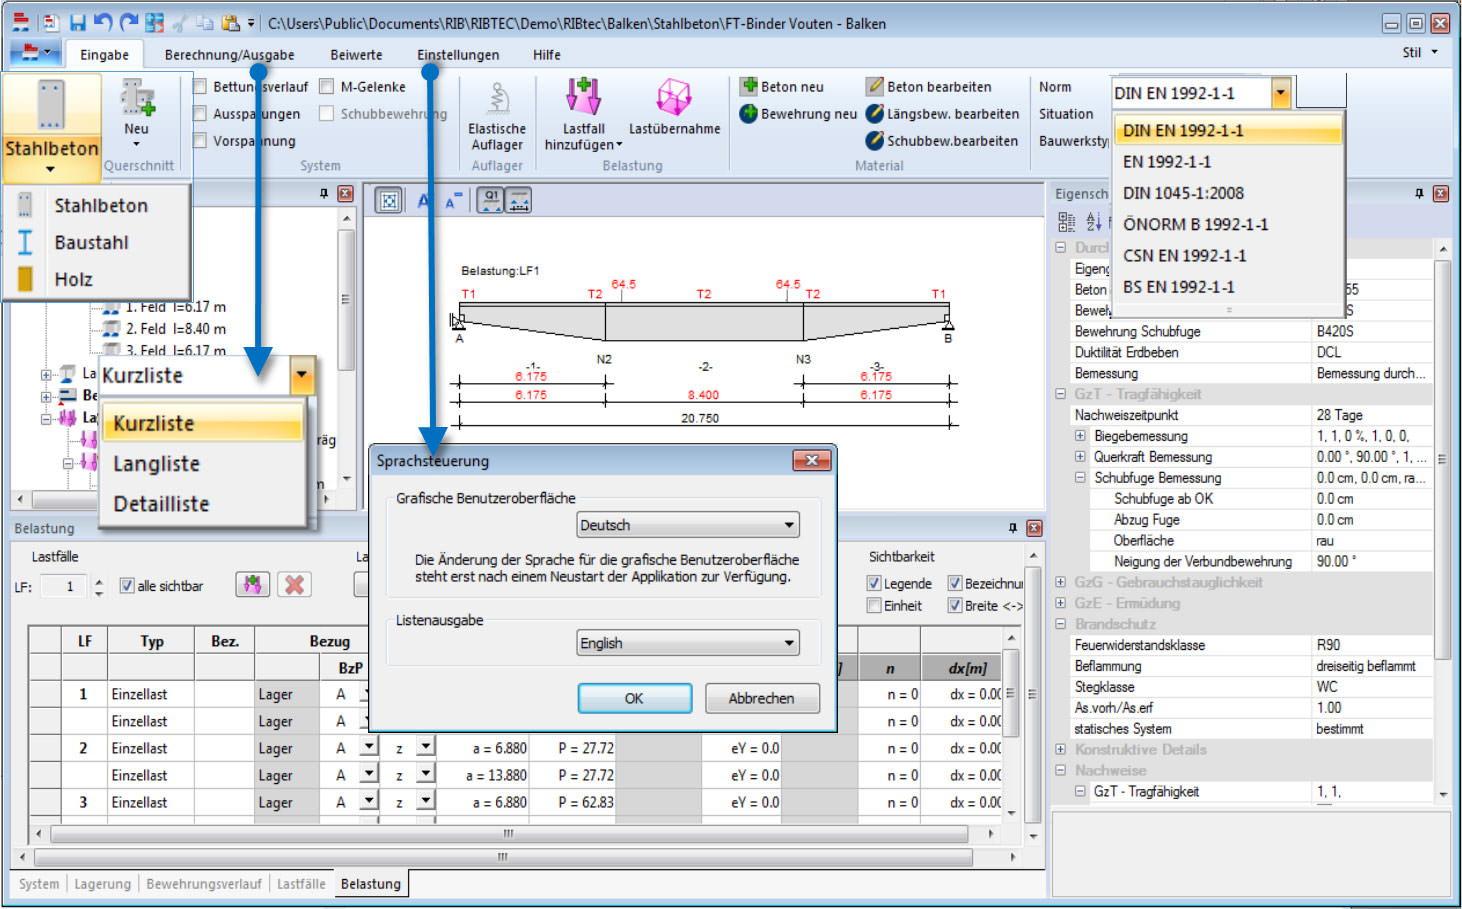Expand the Konstruktive Details section
Screen dimensions: 1462x909
point(1061,749)
